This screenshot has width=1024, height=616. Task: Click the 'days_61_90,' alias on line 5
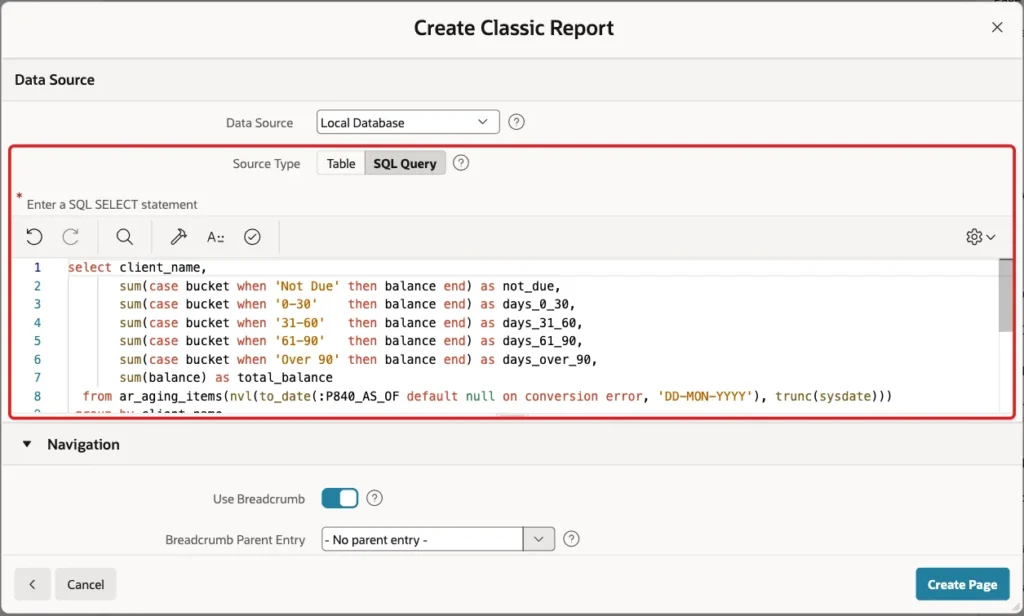click(x=542, y=340)
